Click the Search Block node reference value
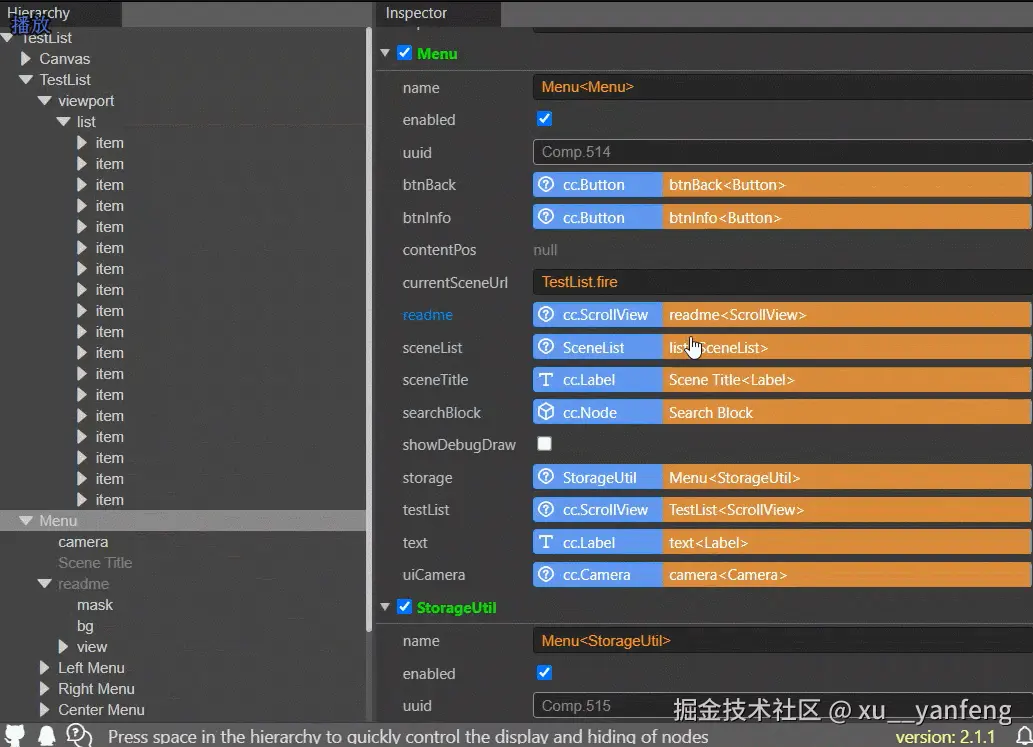Screen dimensions: 1033x747 tap(847, 412)
